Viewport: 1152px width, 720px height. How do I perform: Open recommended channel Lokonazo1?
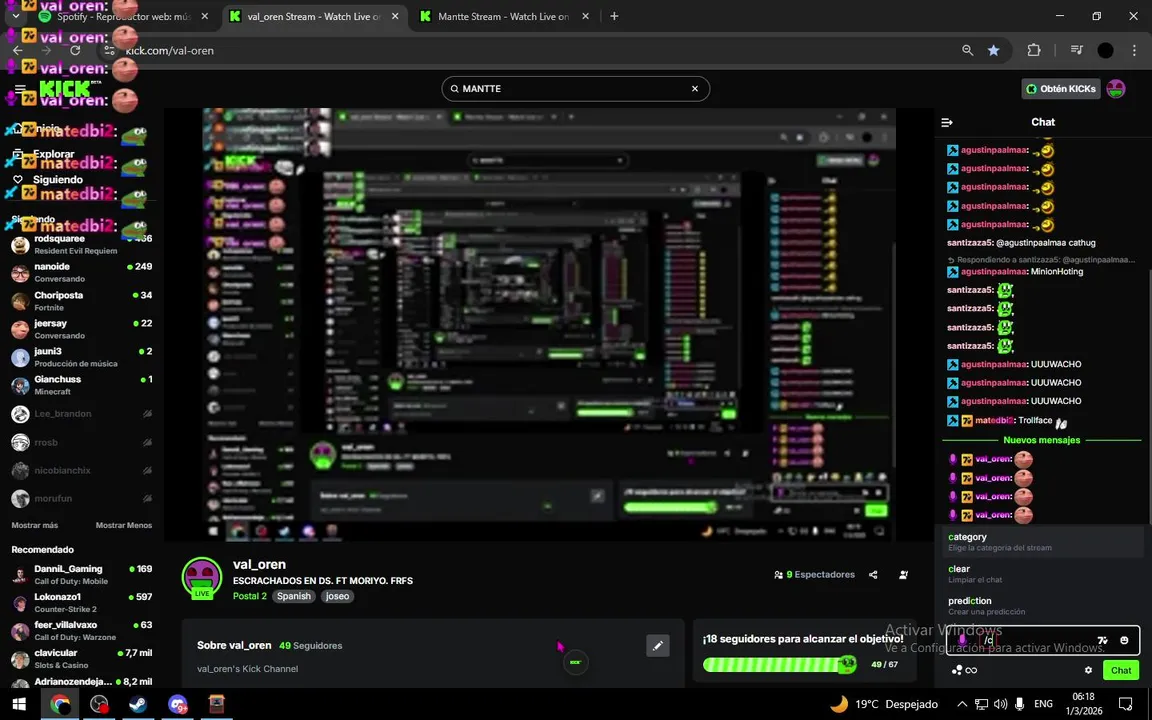click(82, 602)
